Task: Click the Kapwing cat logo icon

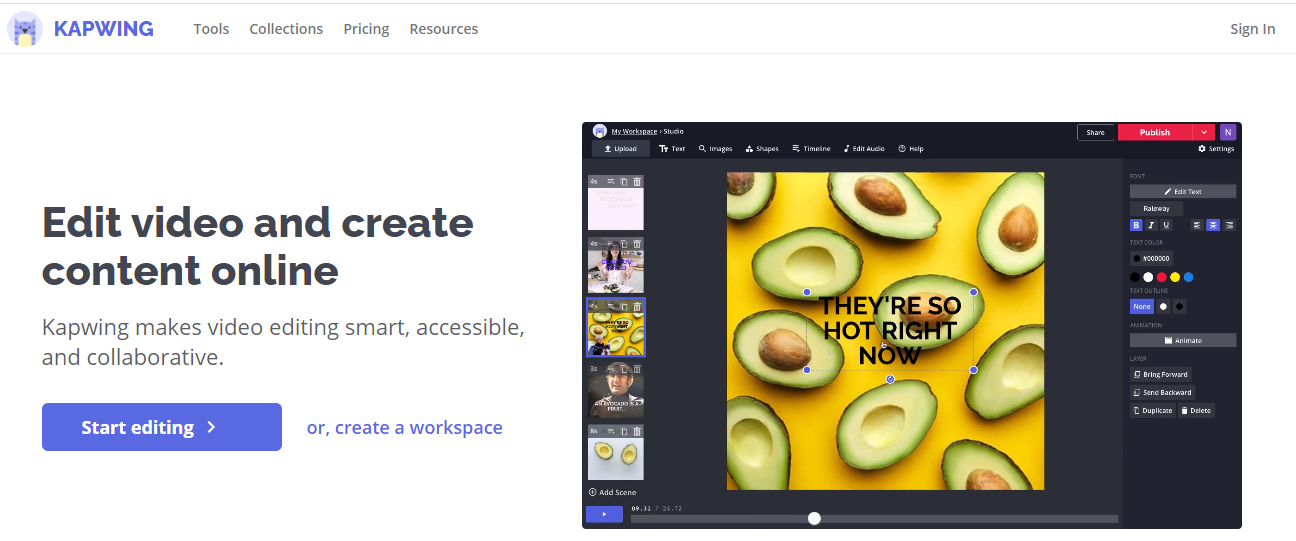Action: (24, 29)
